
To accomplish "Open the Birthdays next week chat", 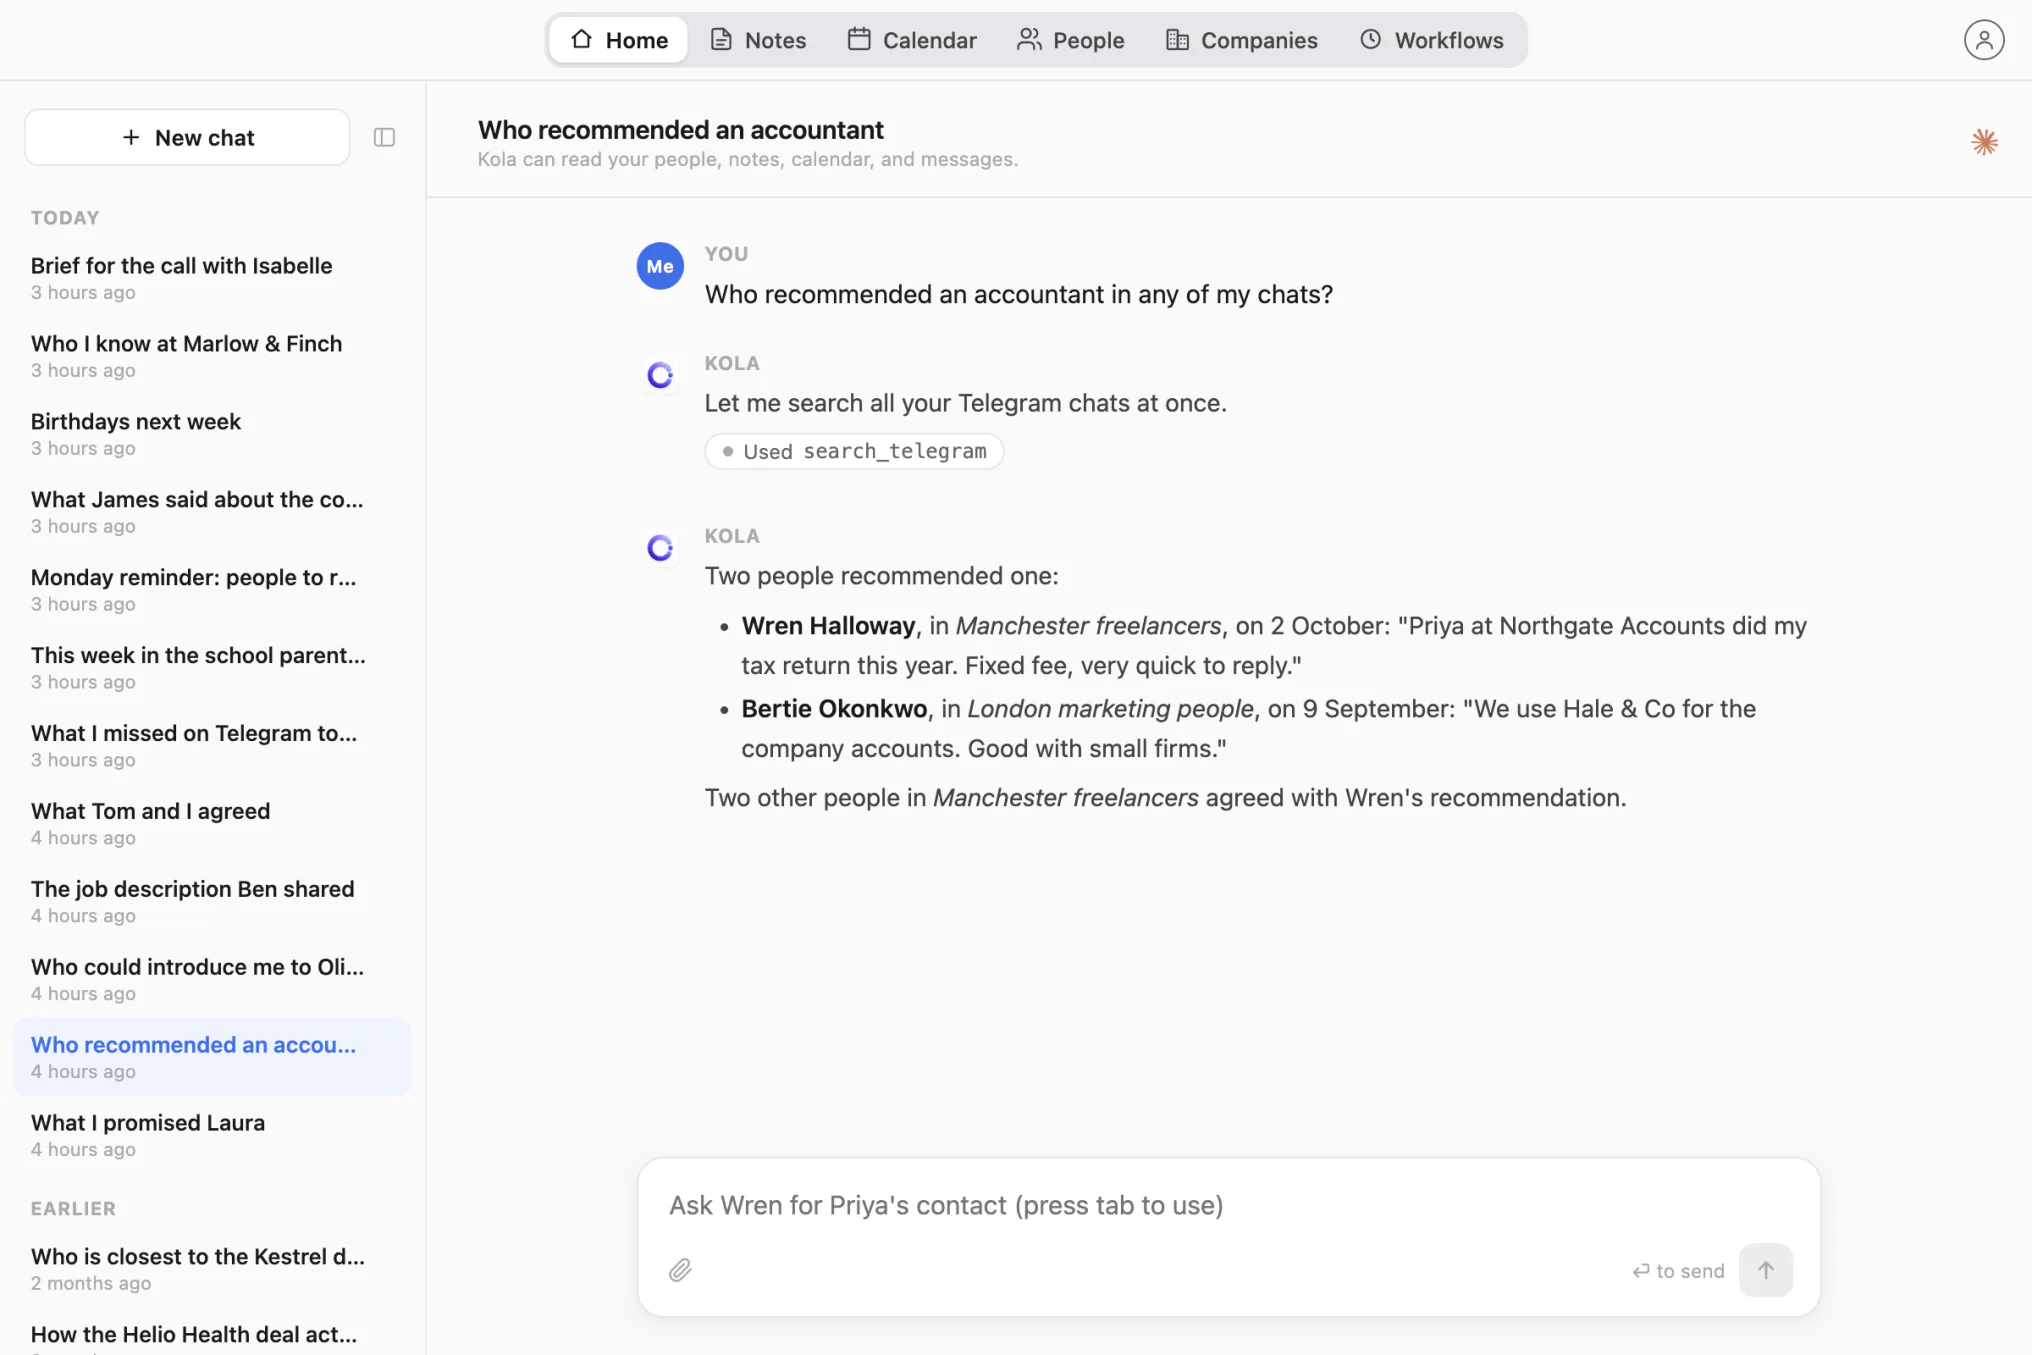I will (x=212, y=434).
